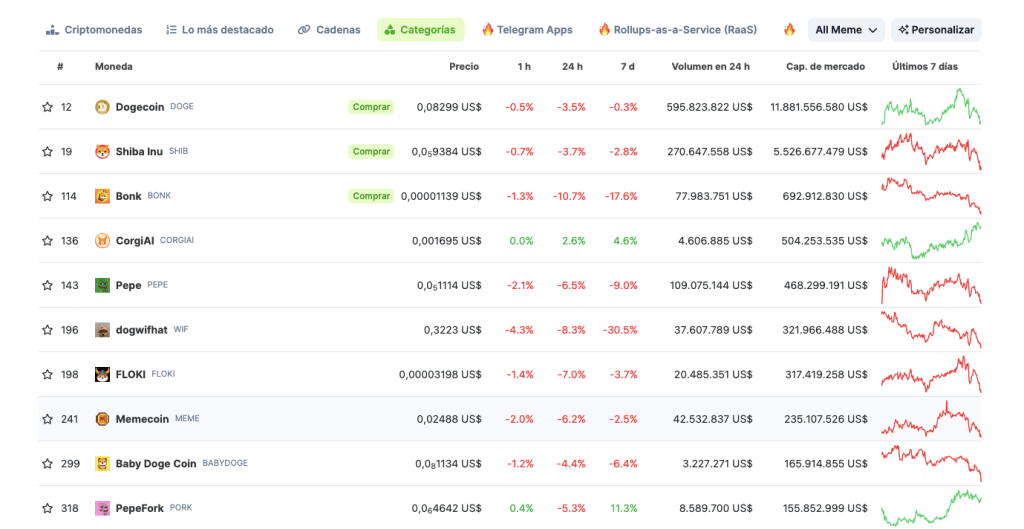Click the Shiba Inu coin logo
The image size is (1024, 529).
point(102,152)
